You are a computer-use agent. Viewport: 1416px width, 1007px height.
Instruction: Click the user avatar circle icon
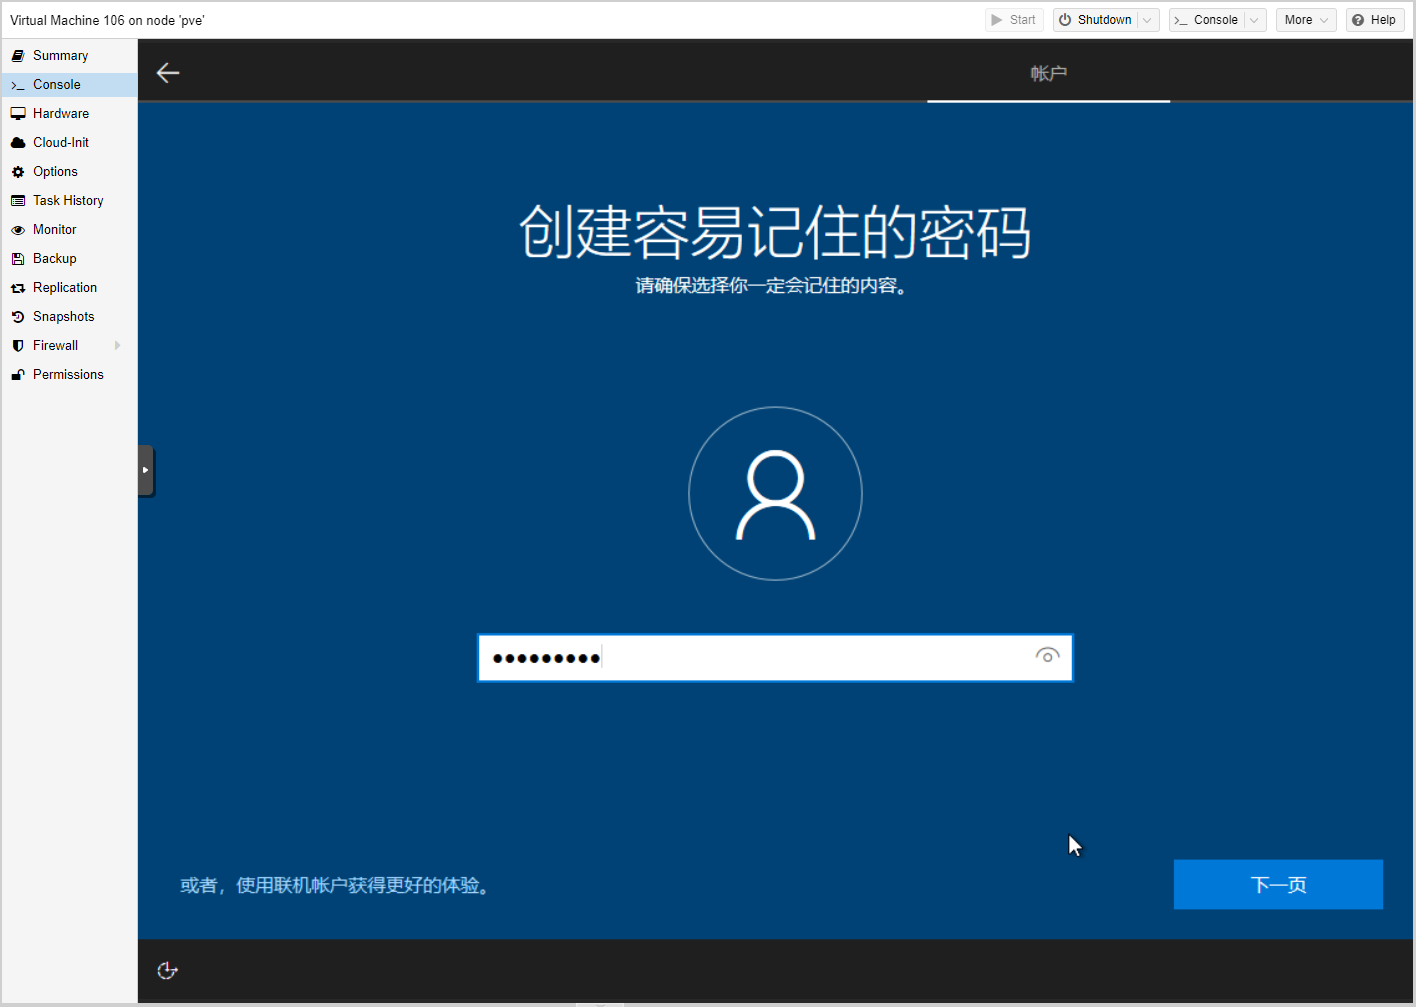[x=775, y=493]
